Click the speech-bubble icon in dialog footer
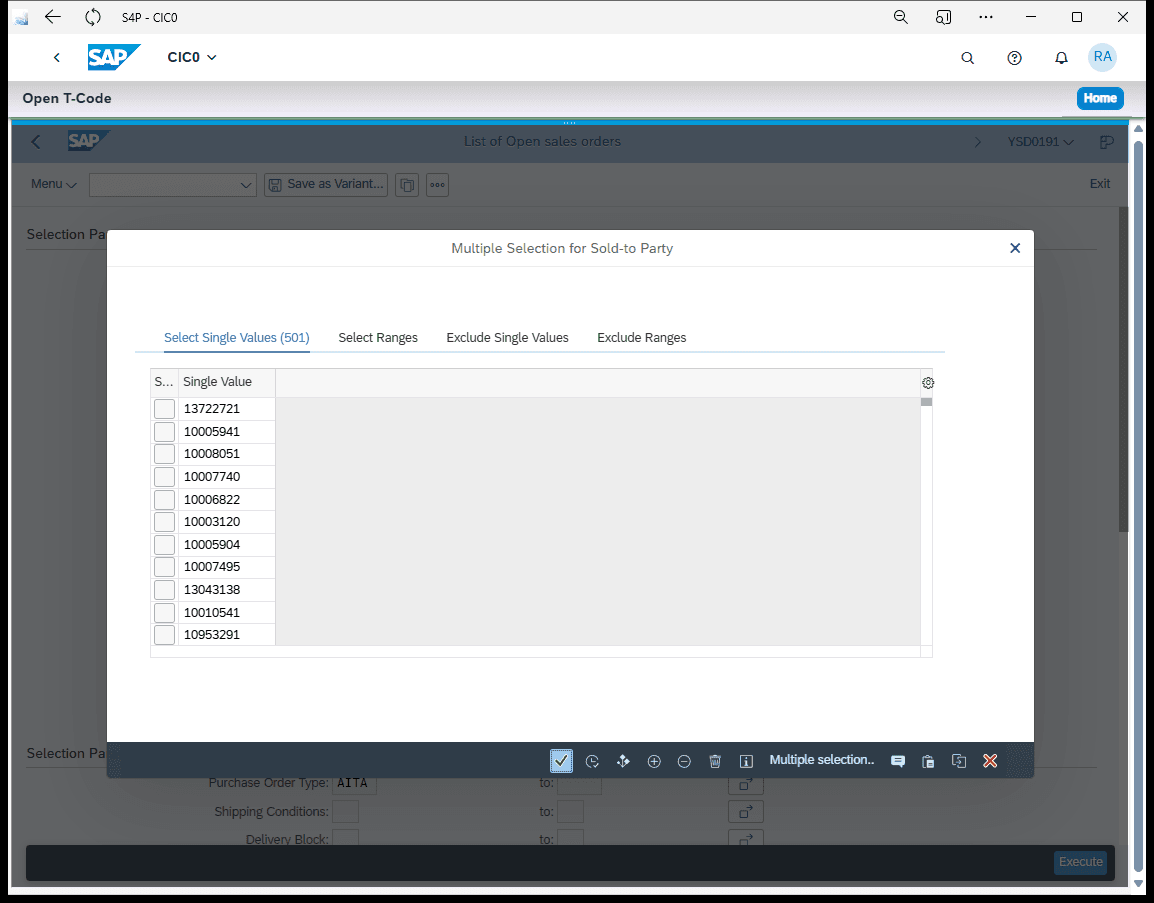The width and height of the screenshot is (1154, 903). click(x=898, y=761)
